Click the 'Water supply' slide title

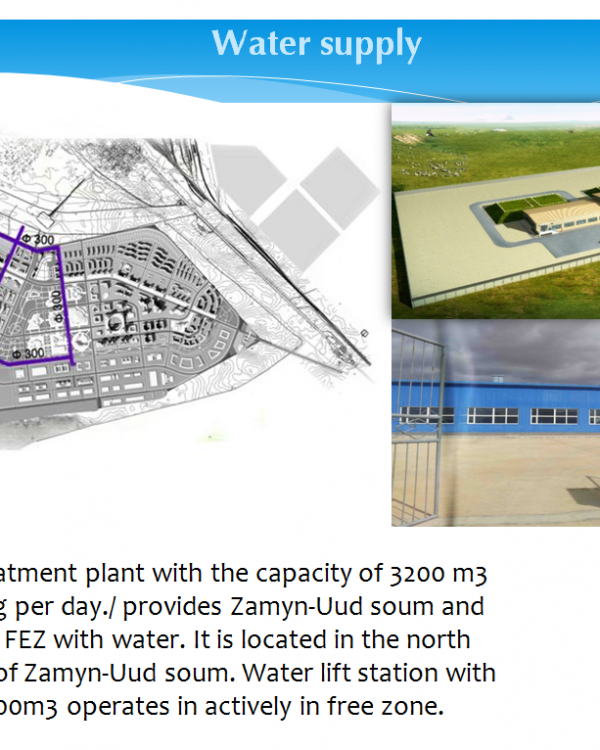pos(316,44)
